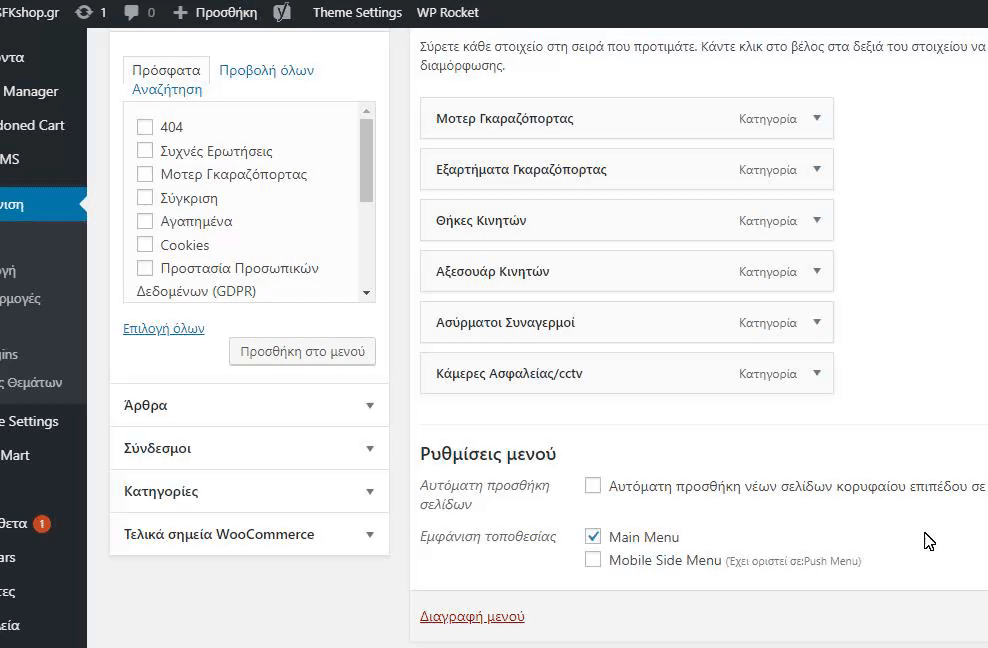Uncheck the Main Menu location
Image resolution: width=988 pixels, height=648 pixels.
tap(593, 537)
